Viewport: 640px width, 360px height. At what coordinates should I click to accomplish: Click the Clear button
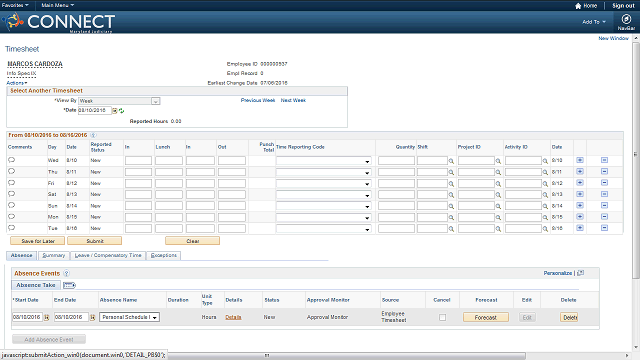click(193, 241)
